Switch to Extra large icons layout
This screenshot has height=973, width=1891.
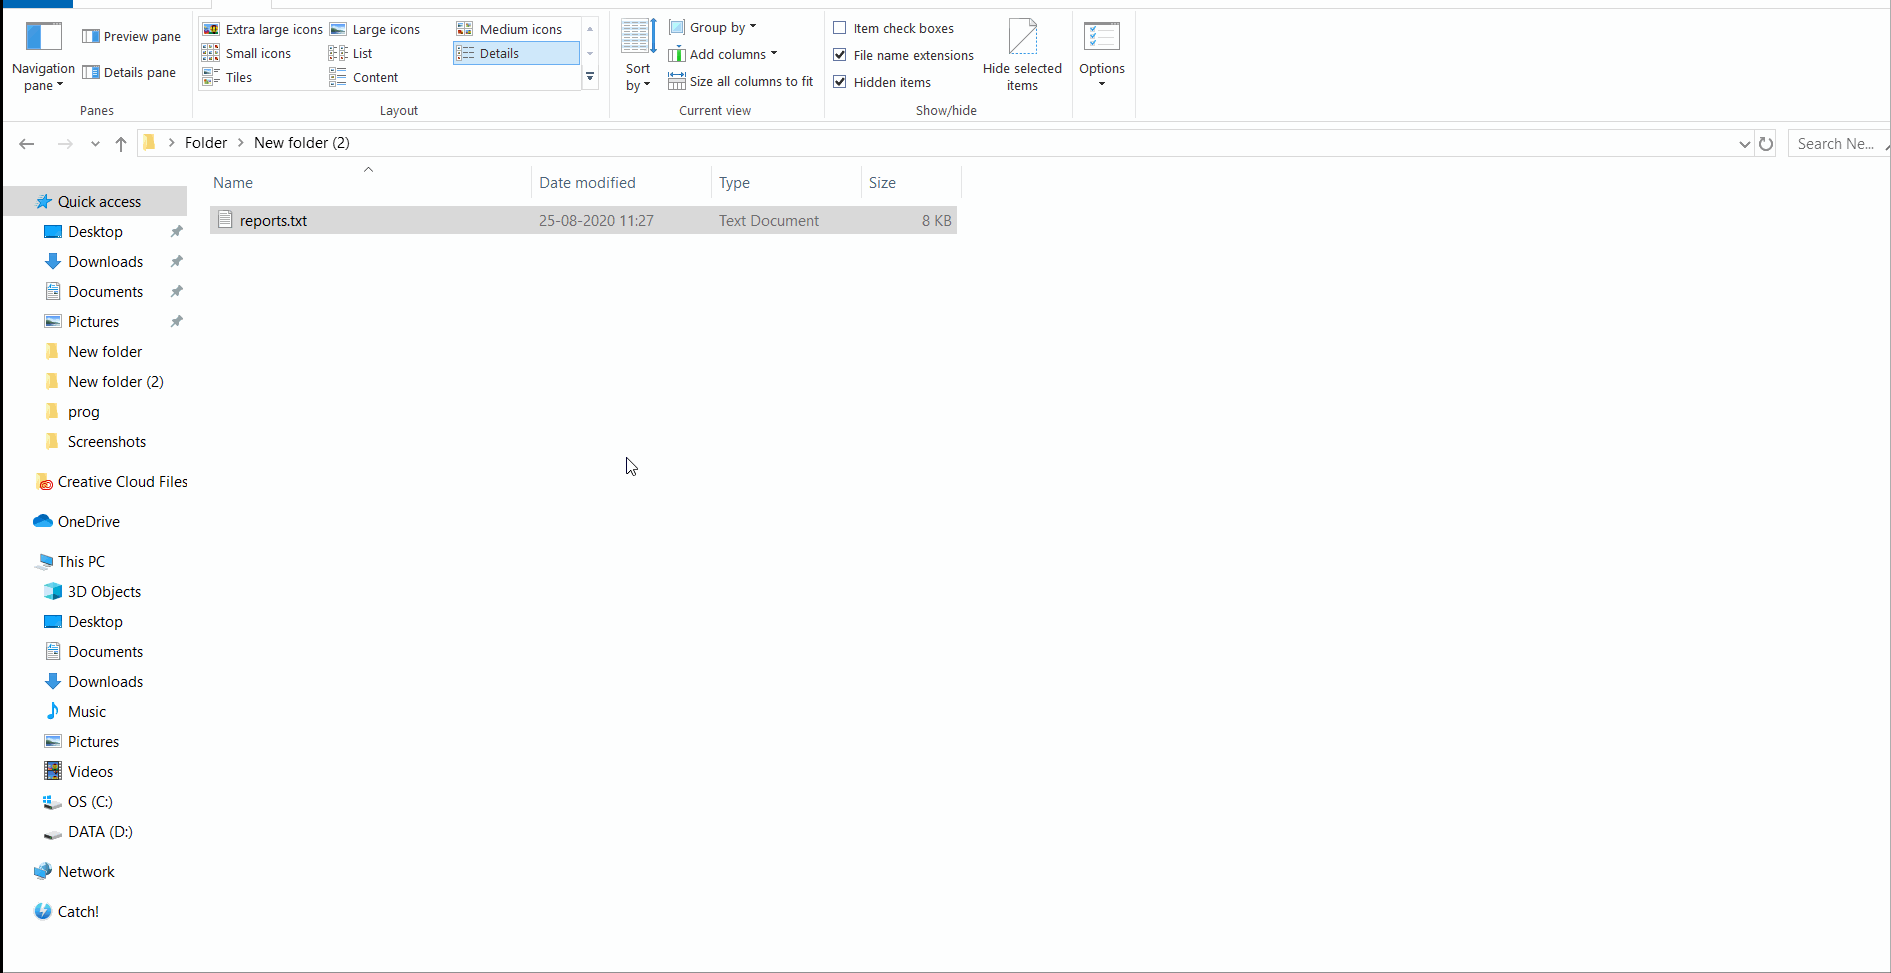point(263,30)
